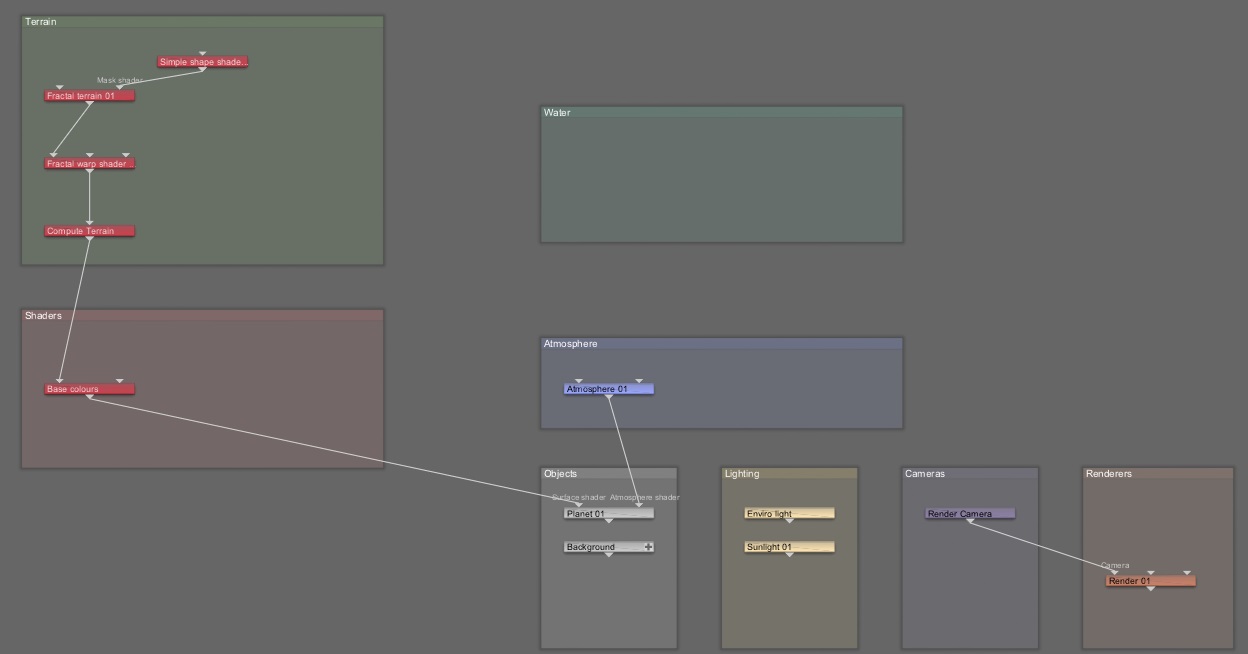Image resolution: width=1248 pixels, height=654 pixels.
Task: Click the Camera input port on Render 01
Action: tap(1115, 573)
